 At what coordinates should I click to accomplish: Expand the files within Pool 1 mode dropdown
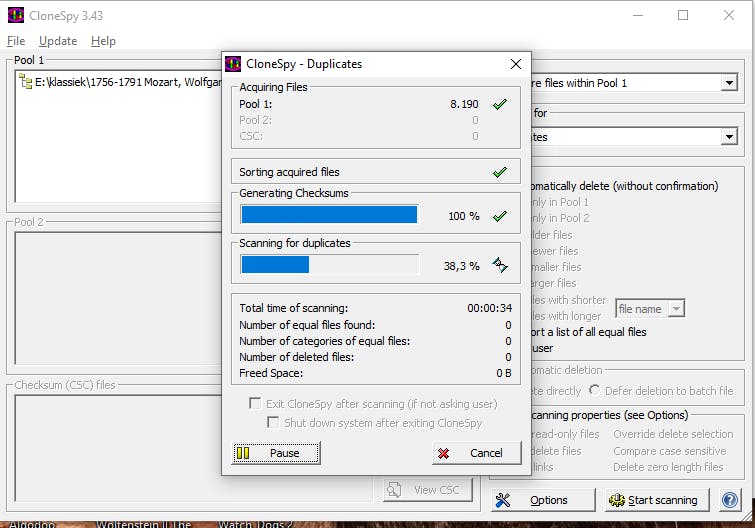(729, 83)
